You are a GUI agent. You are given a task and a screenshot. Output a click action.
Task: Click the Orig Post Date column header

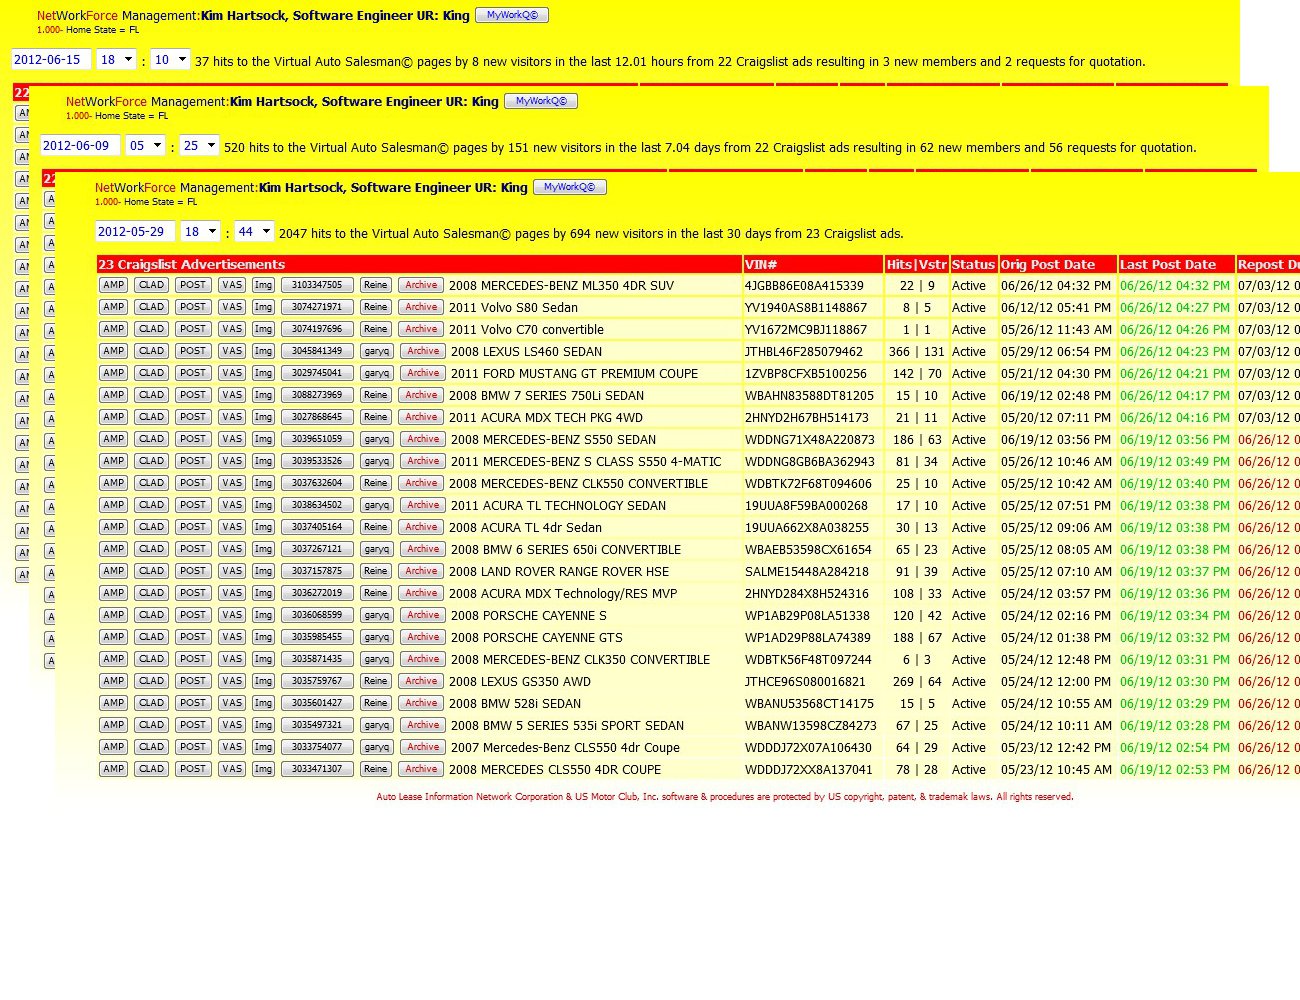(1057, 264)
